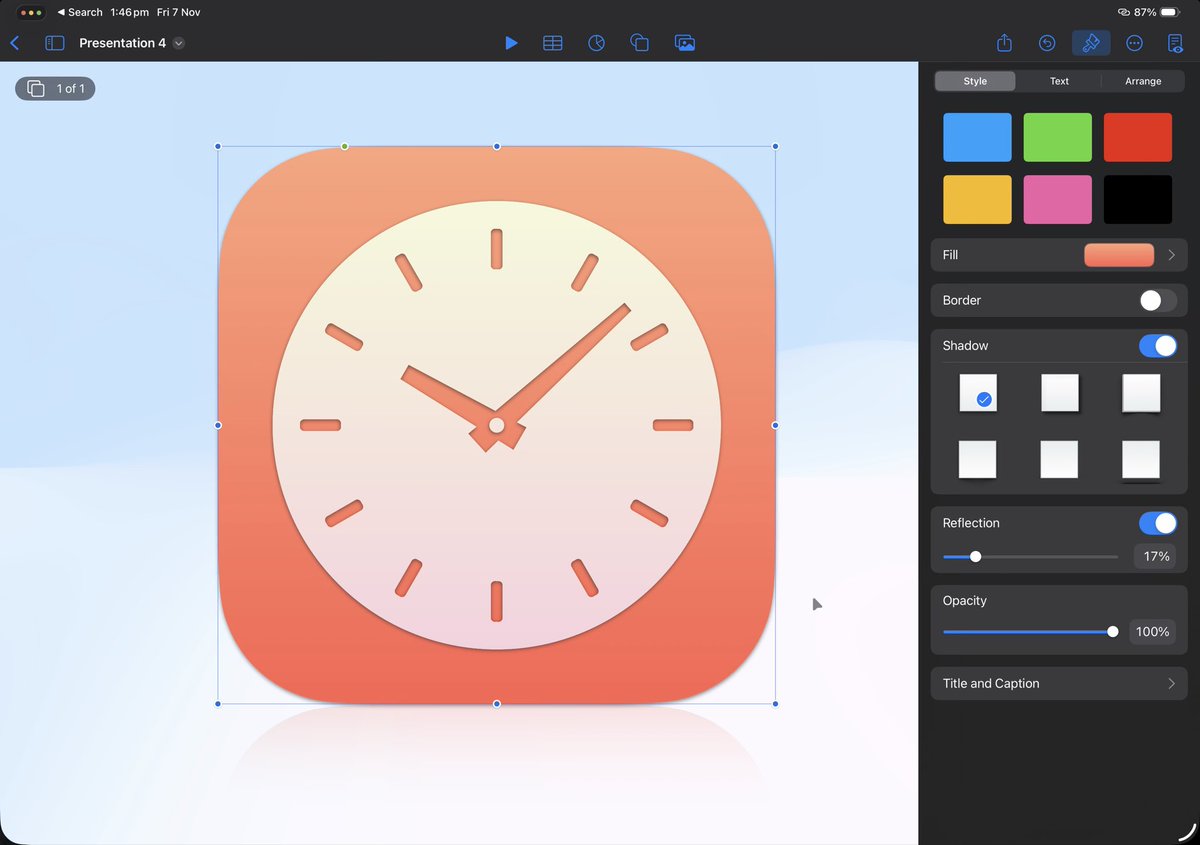1200x845 pixels.
Task: Insert a chart from the toolbar
Action: (596, 43)
